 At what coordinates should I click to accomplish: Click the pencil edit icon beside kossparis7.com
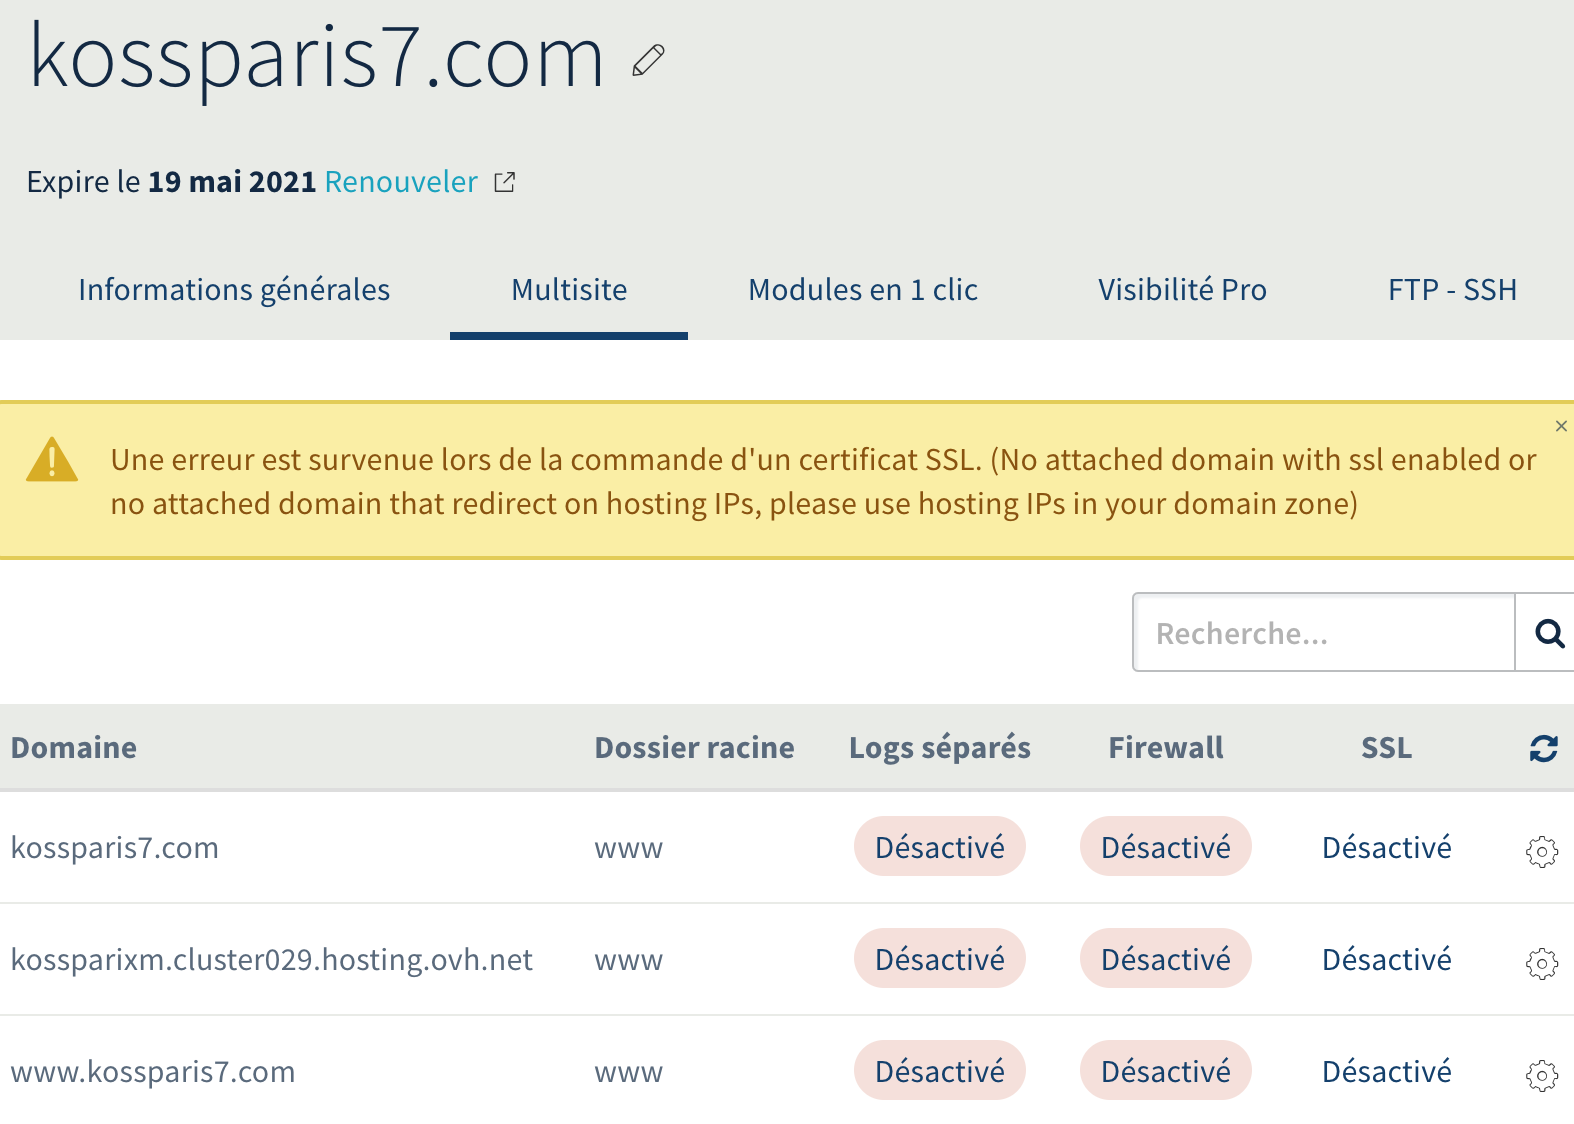click(x=648, y=60)
